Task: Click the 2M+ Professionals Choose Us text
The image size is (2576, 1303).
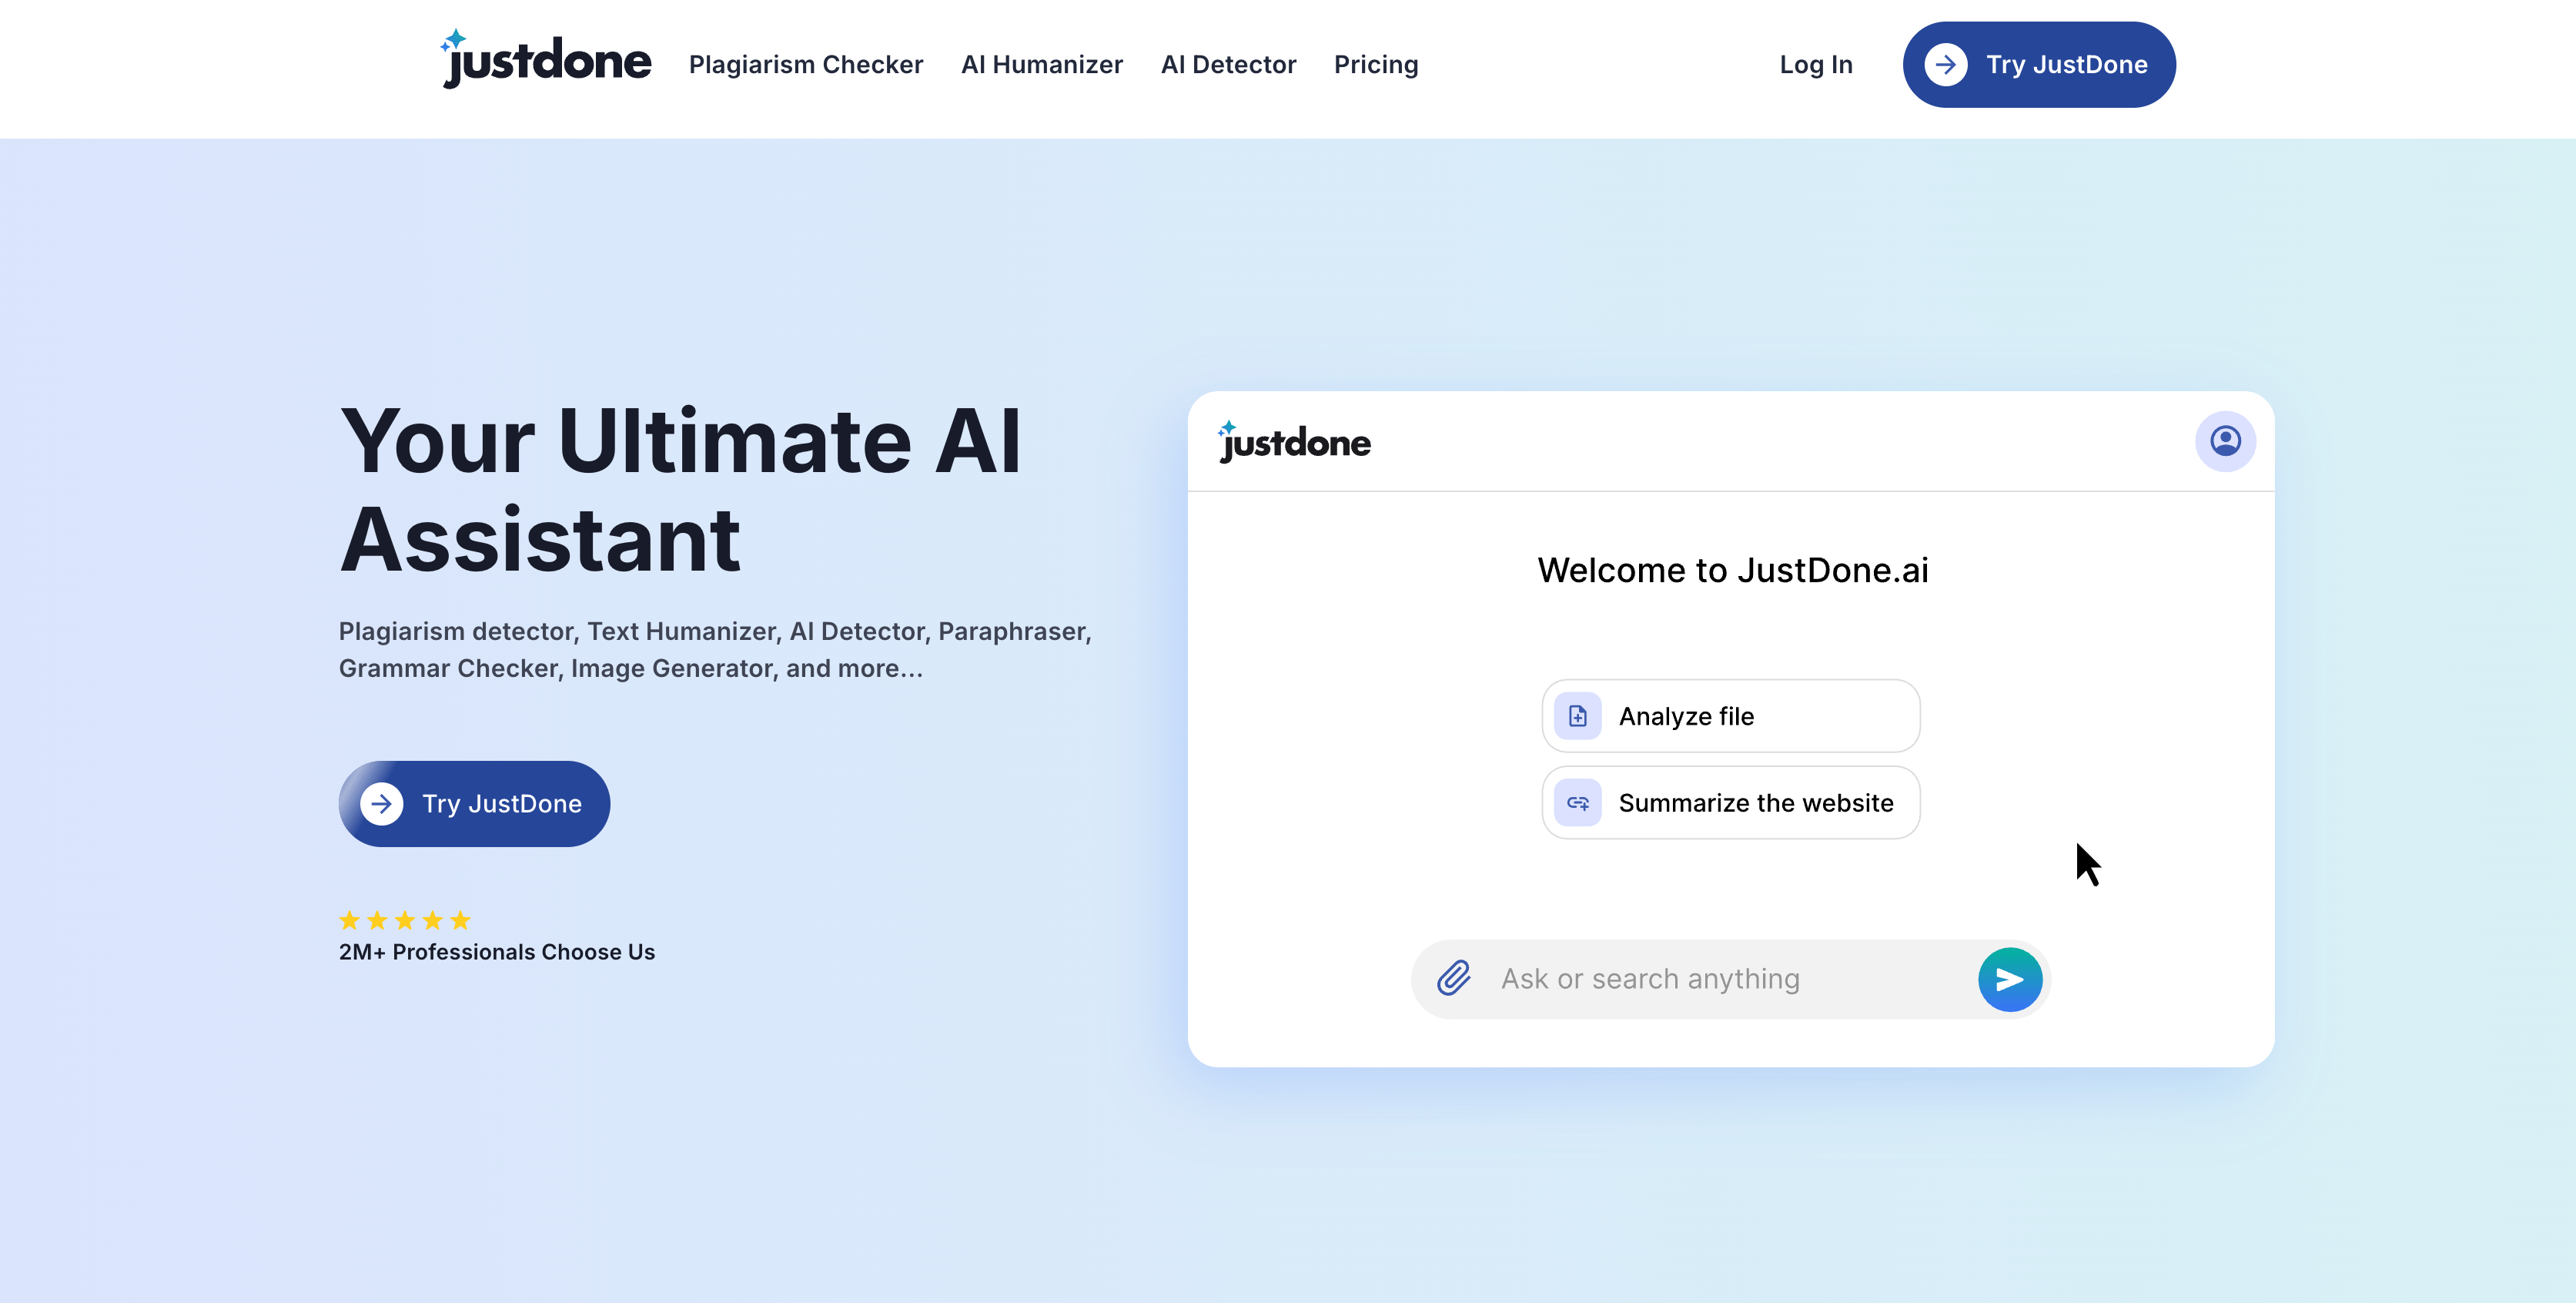Action: coord(496,951)
